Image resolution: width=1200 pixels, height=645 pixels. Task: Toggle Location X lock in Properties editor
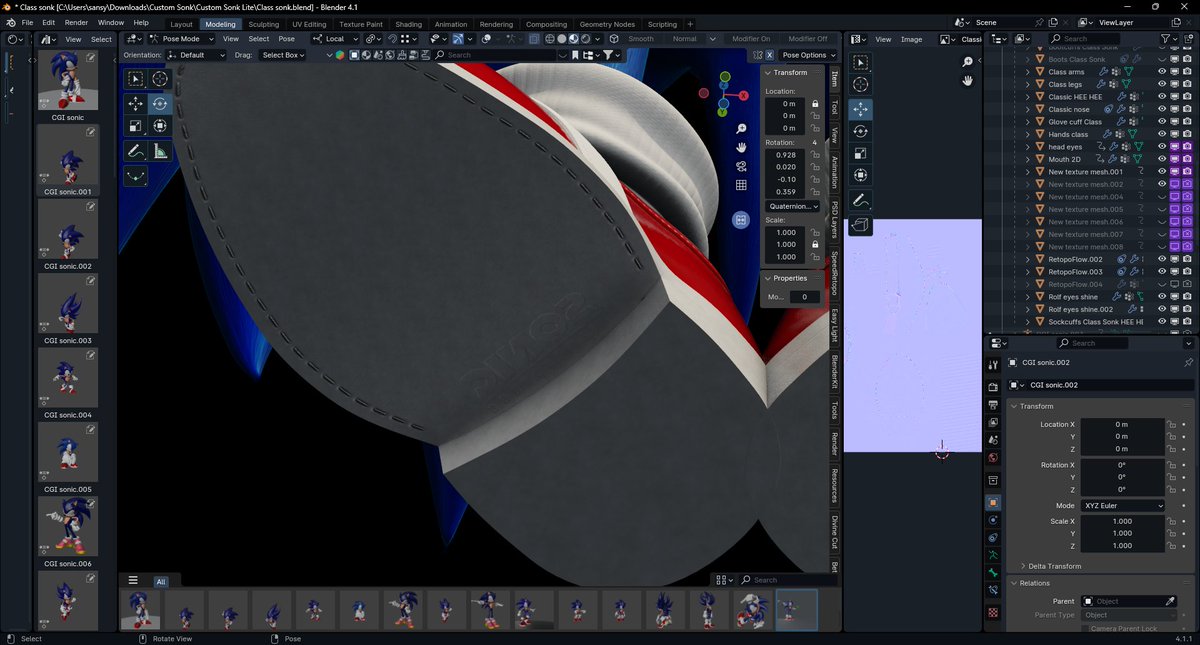coord(1171,425)
